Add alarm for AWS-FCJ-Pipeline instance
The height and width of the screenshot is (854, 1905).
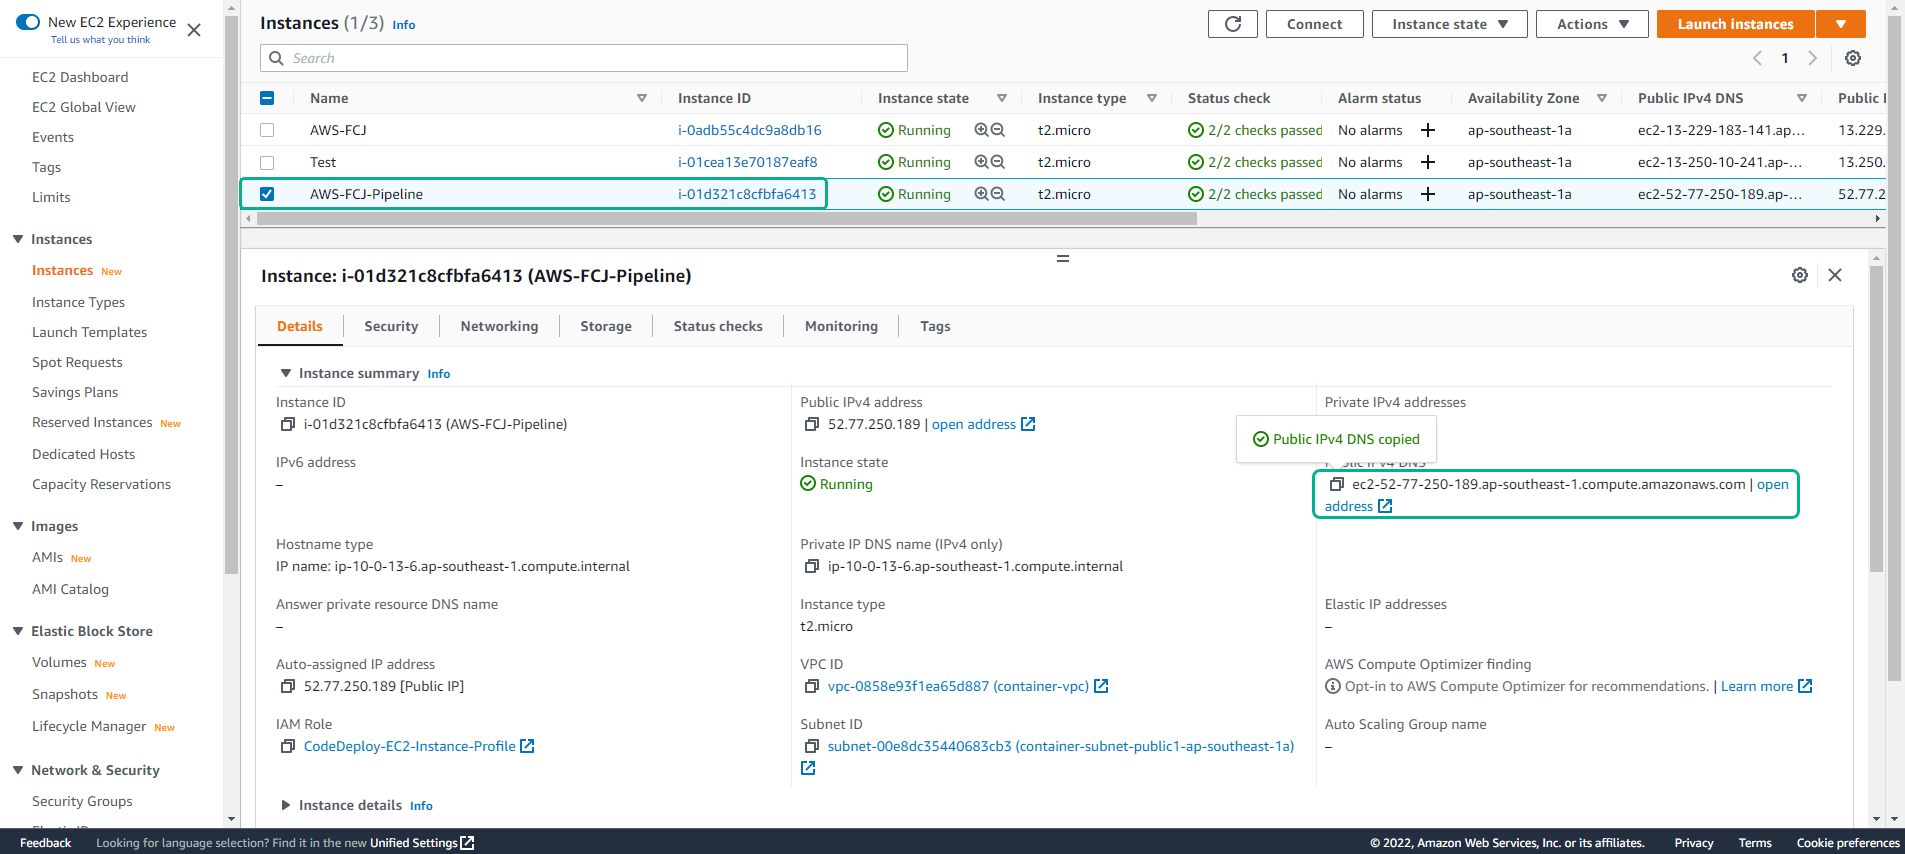click(1428, 194)
